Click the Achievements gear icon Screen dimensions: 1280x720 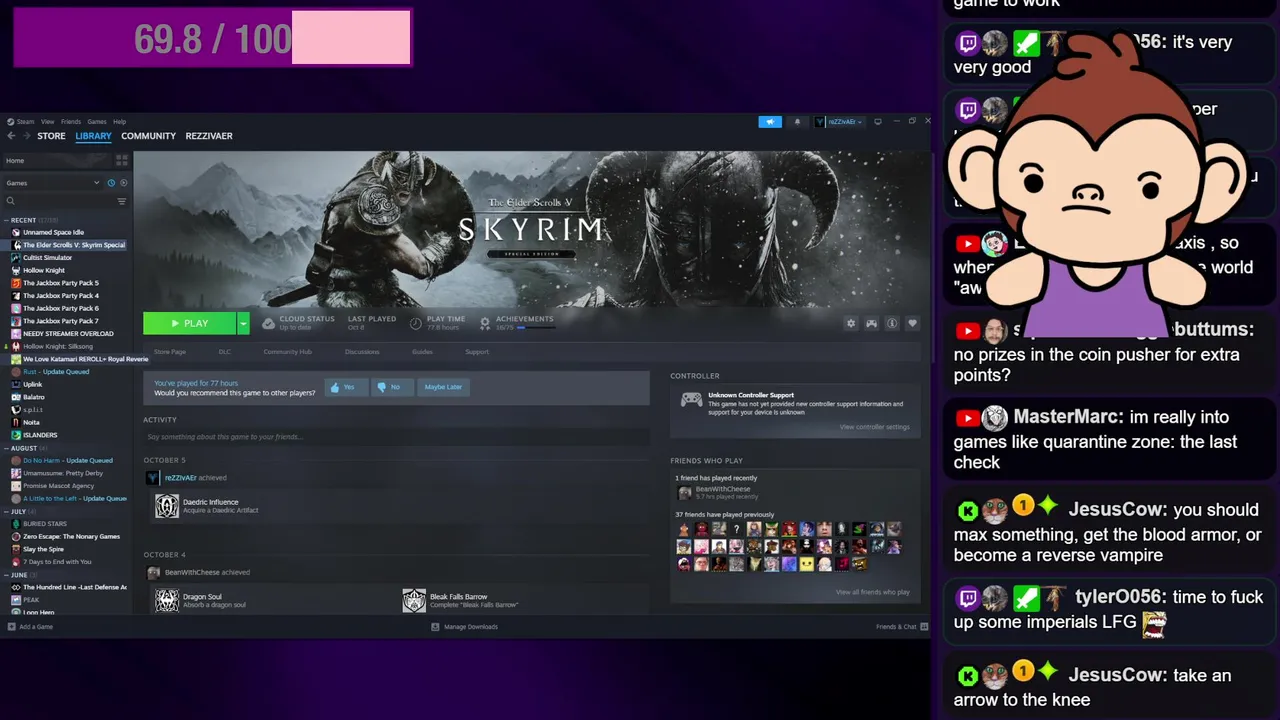pyautogui.click(x=485, y=323)
